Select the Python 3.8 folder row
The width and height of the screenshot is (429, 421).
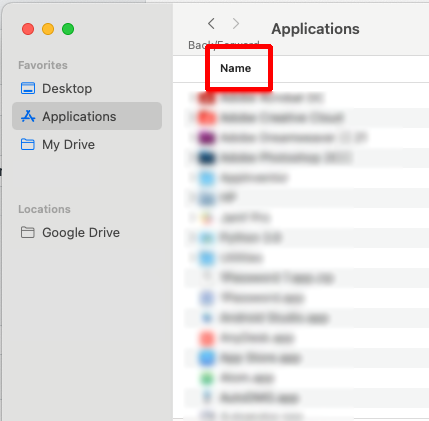pos(306,238)
